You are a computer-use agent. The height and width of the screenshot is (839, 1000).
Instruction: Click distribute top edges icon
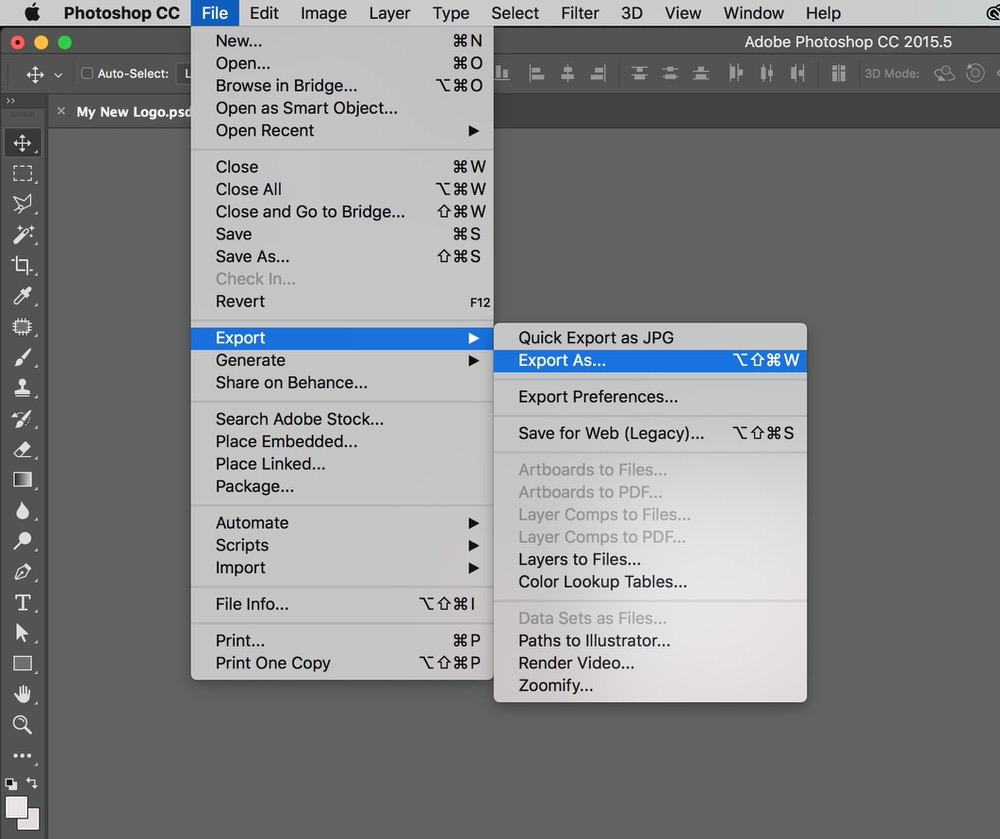click(x=639, y=73)
